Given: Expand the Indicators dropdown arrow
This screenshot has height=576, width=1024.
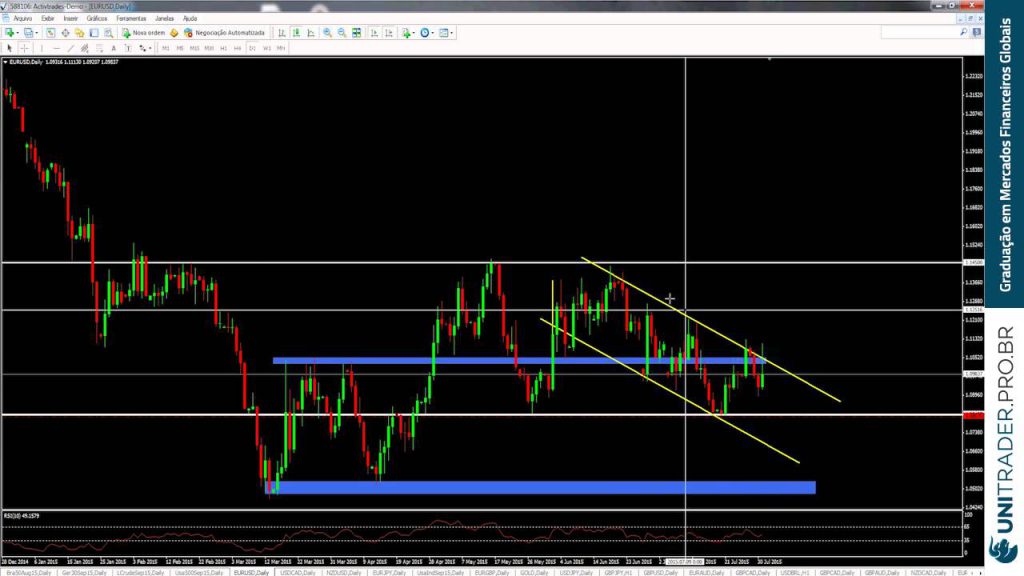Looking at the screenshot, I should [414, 33].
